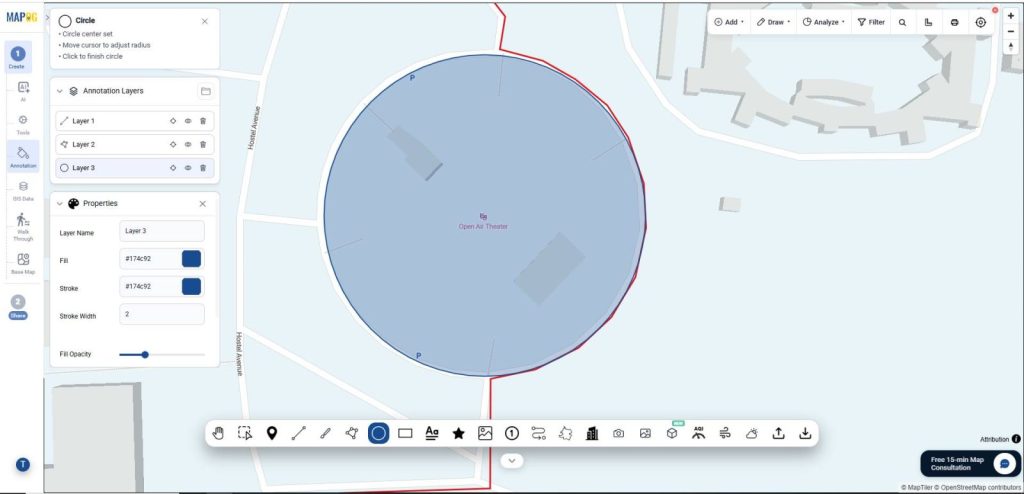Zoom out with the minus button
This screenshot has width=1024, height=494.
(1011, 31)
